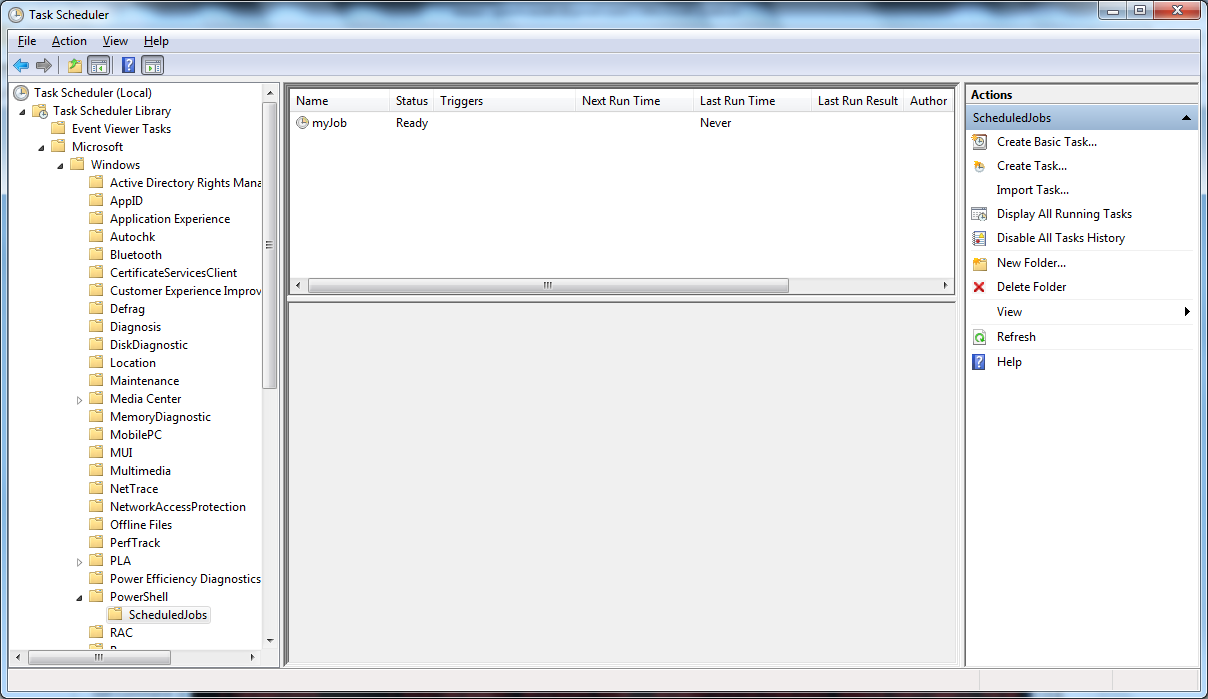Select the RAC folder
Screen dimensions: 1208x699
click(121, 633)
